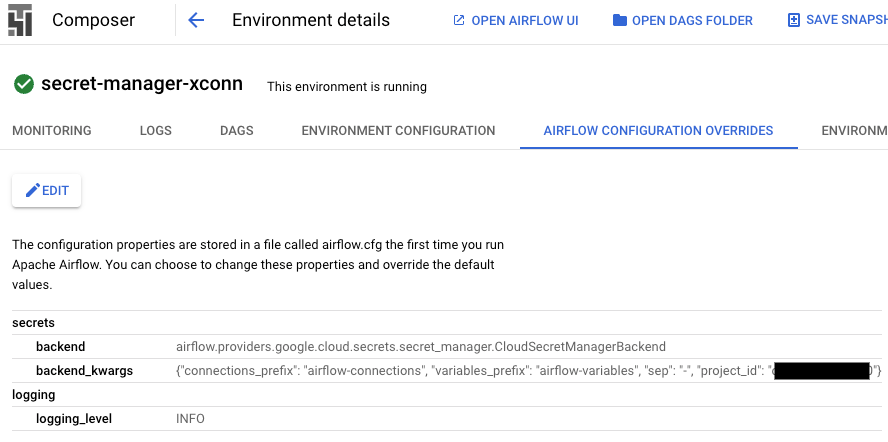Click the Save Snapshot icon

(x=793, y=20)
